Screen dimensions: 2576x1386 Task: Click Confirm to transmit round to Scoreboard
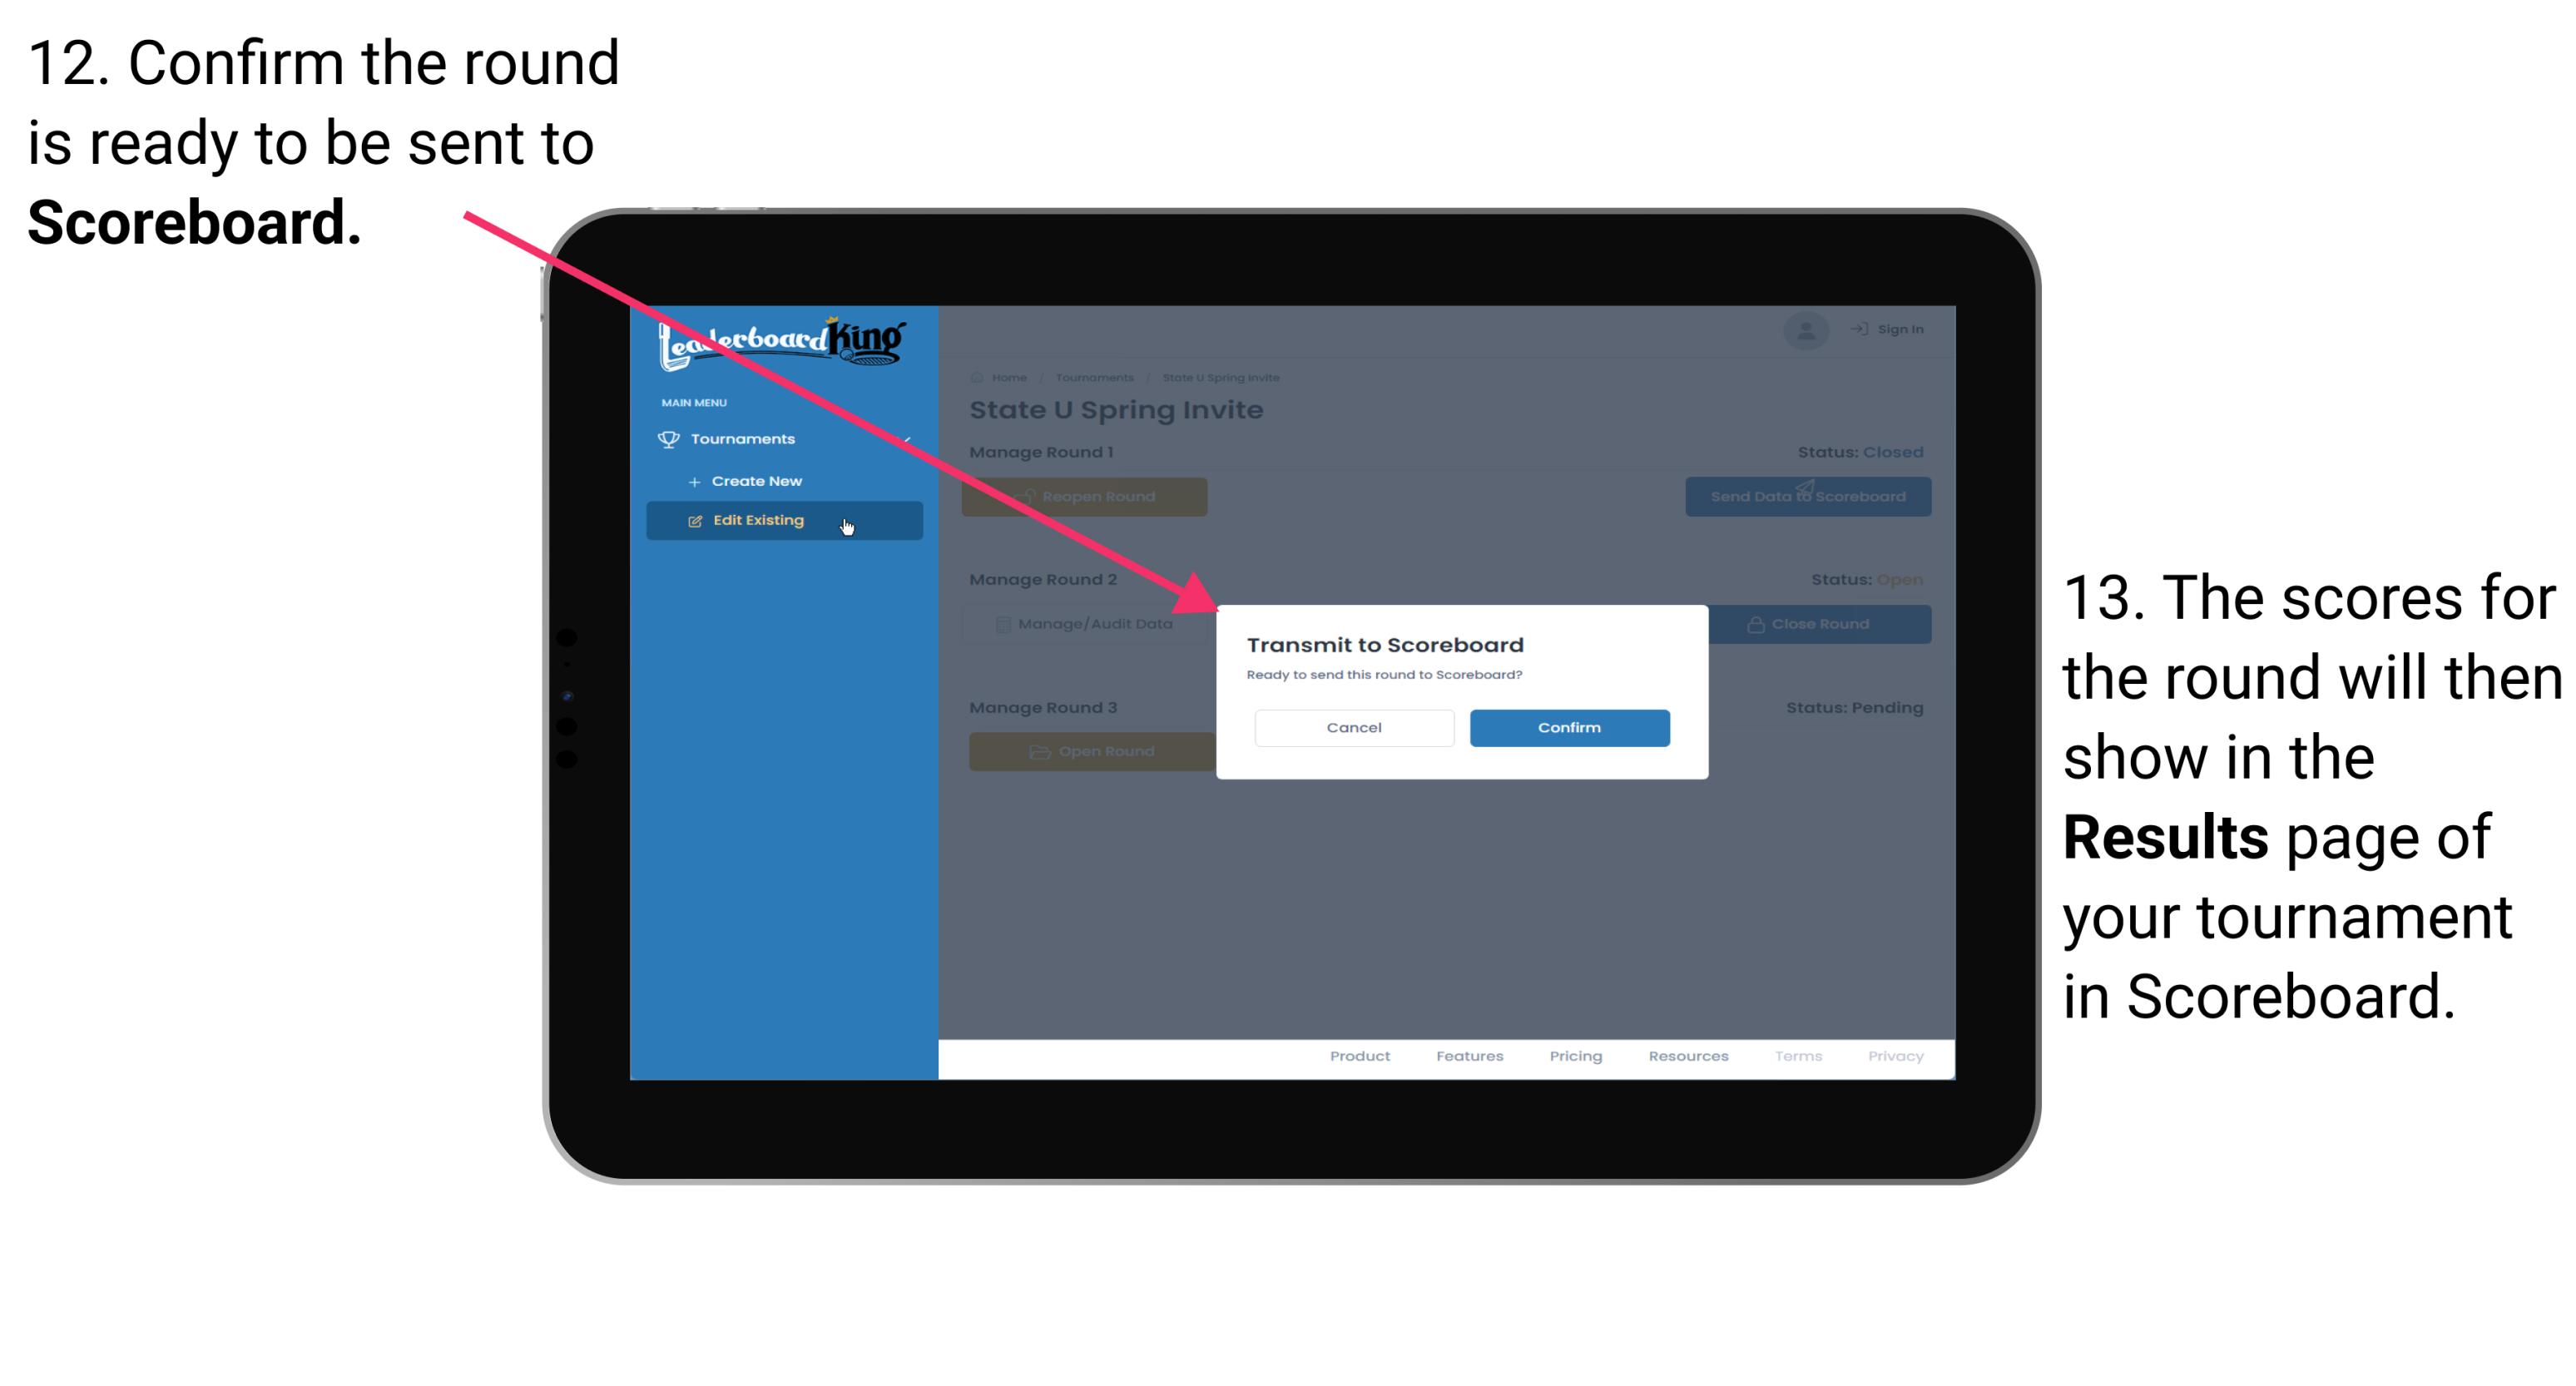pyautogui.click(x=1567, y=725)
